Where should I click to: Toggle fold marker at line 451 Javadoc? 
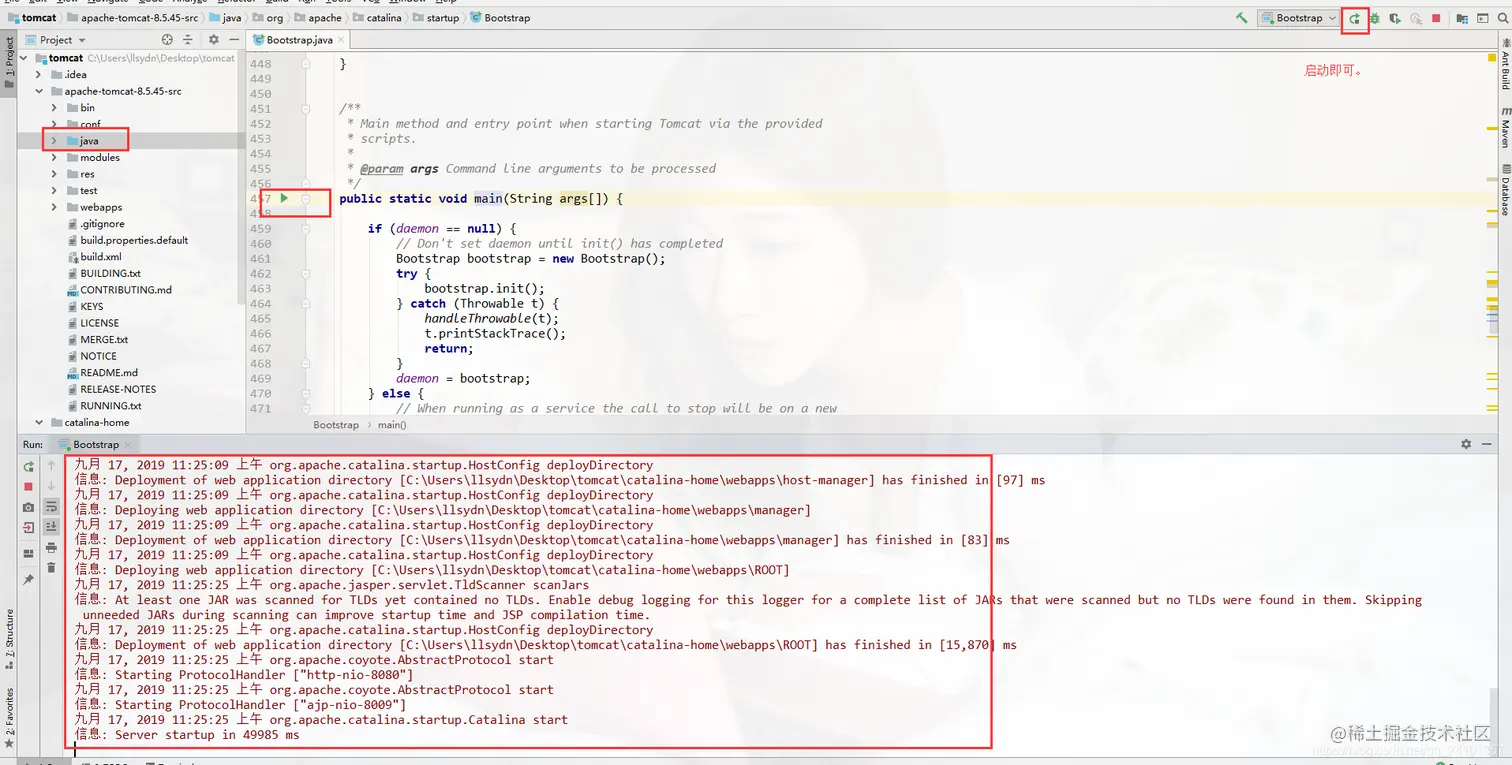pyautogui.click(x=306, y=109)
